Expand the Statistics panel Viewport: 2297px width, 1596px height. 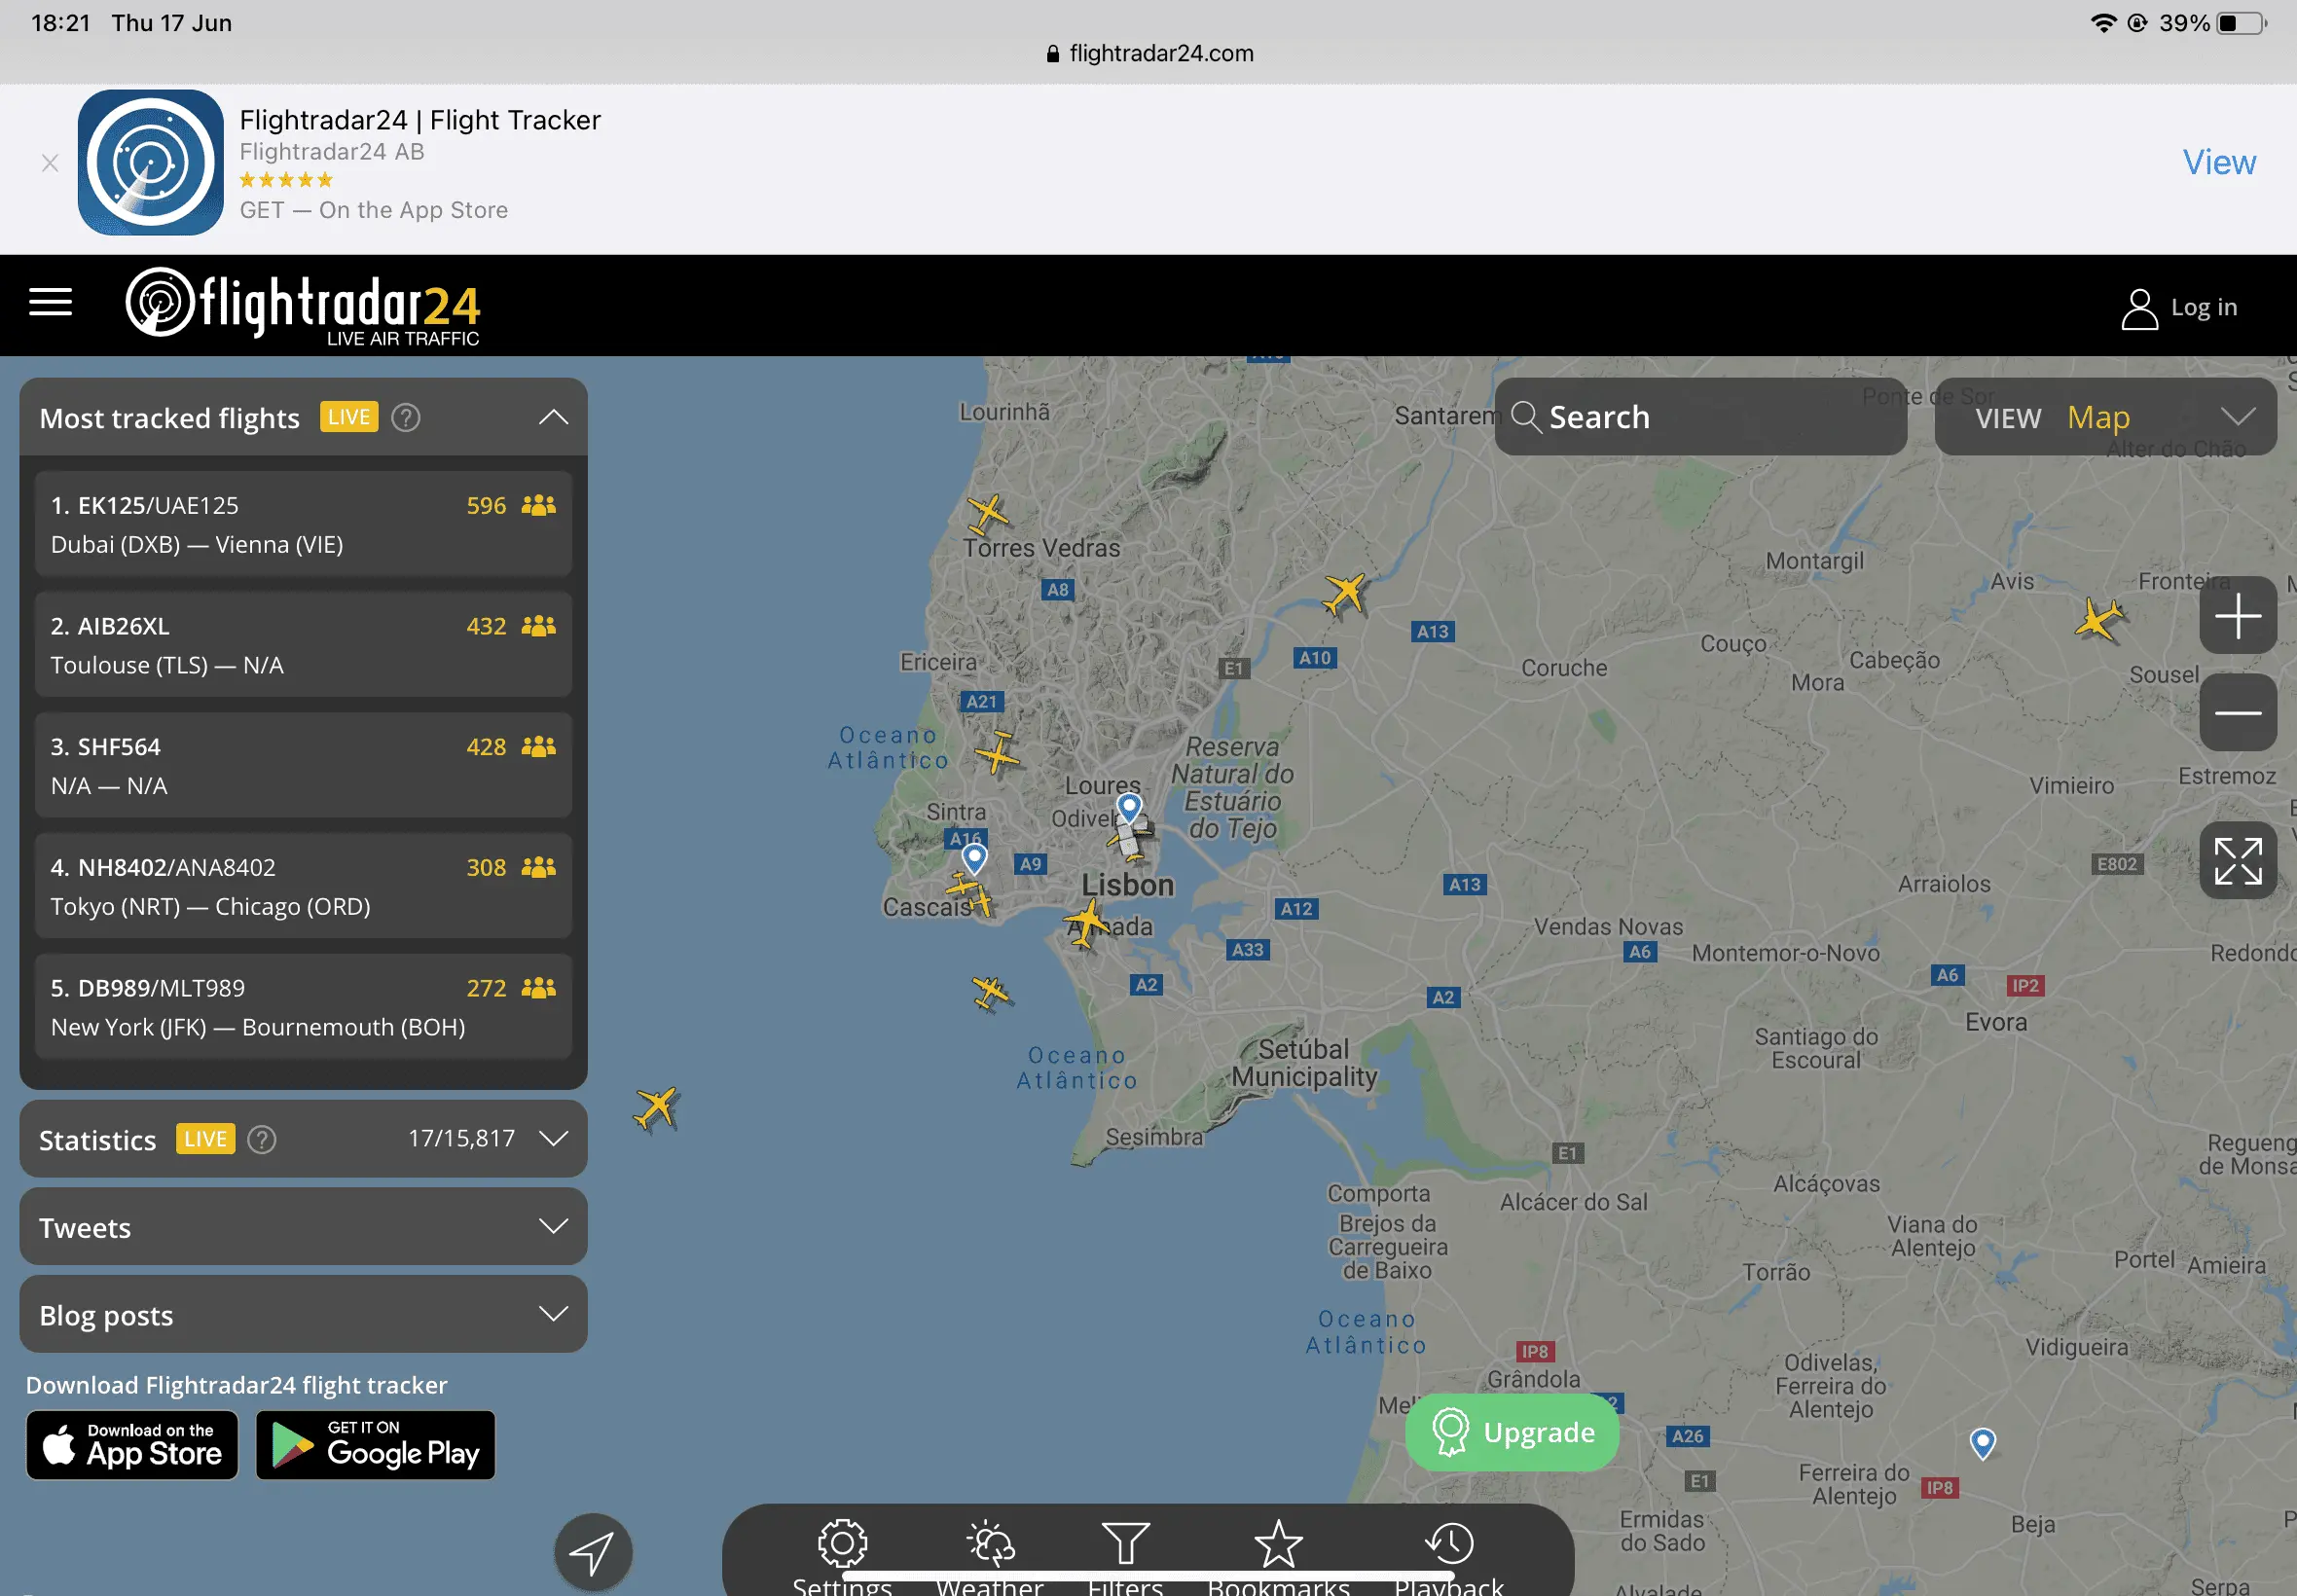553,1138
